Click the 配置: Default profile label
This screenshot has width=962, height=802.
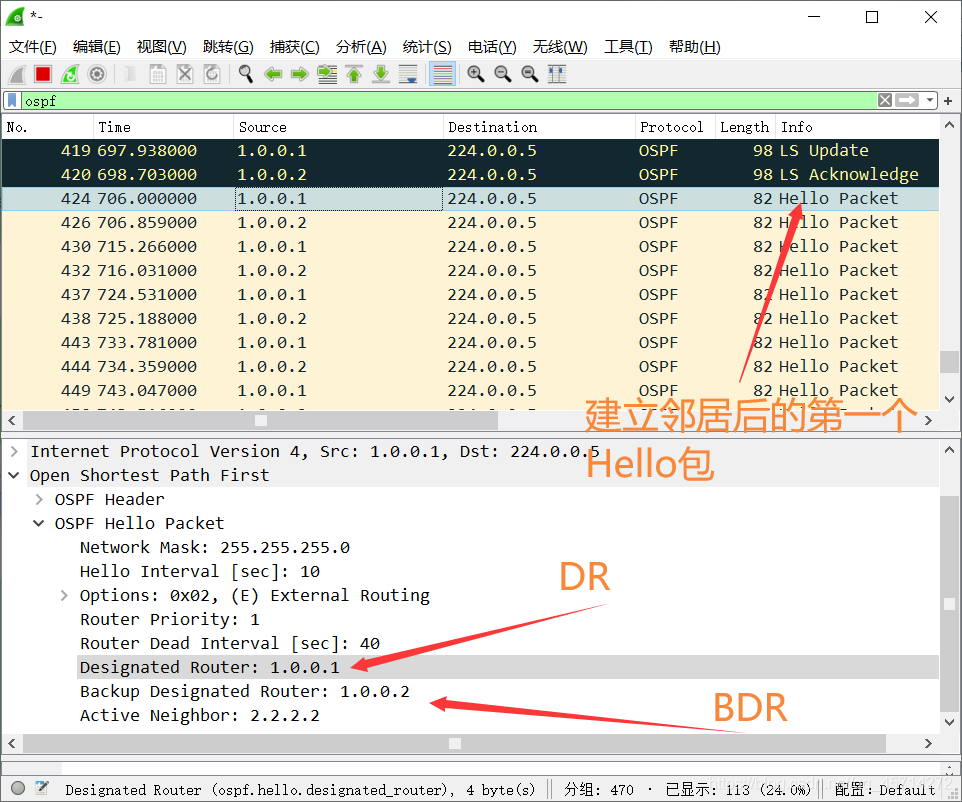click(885, 789)
